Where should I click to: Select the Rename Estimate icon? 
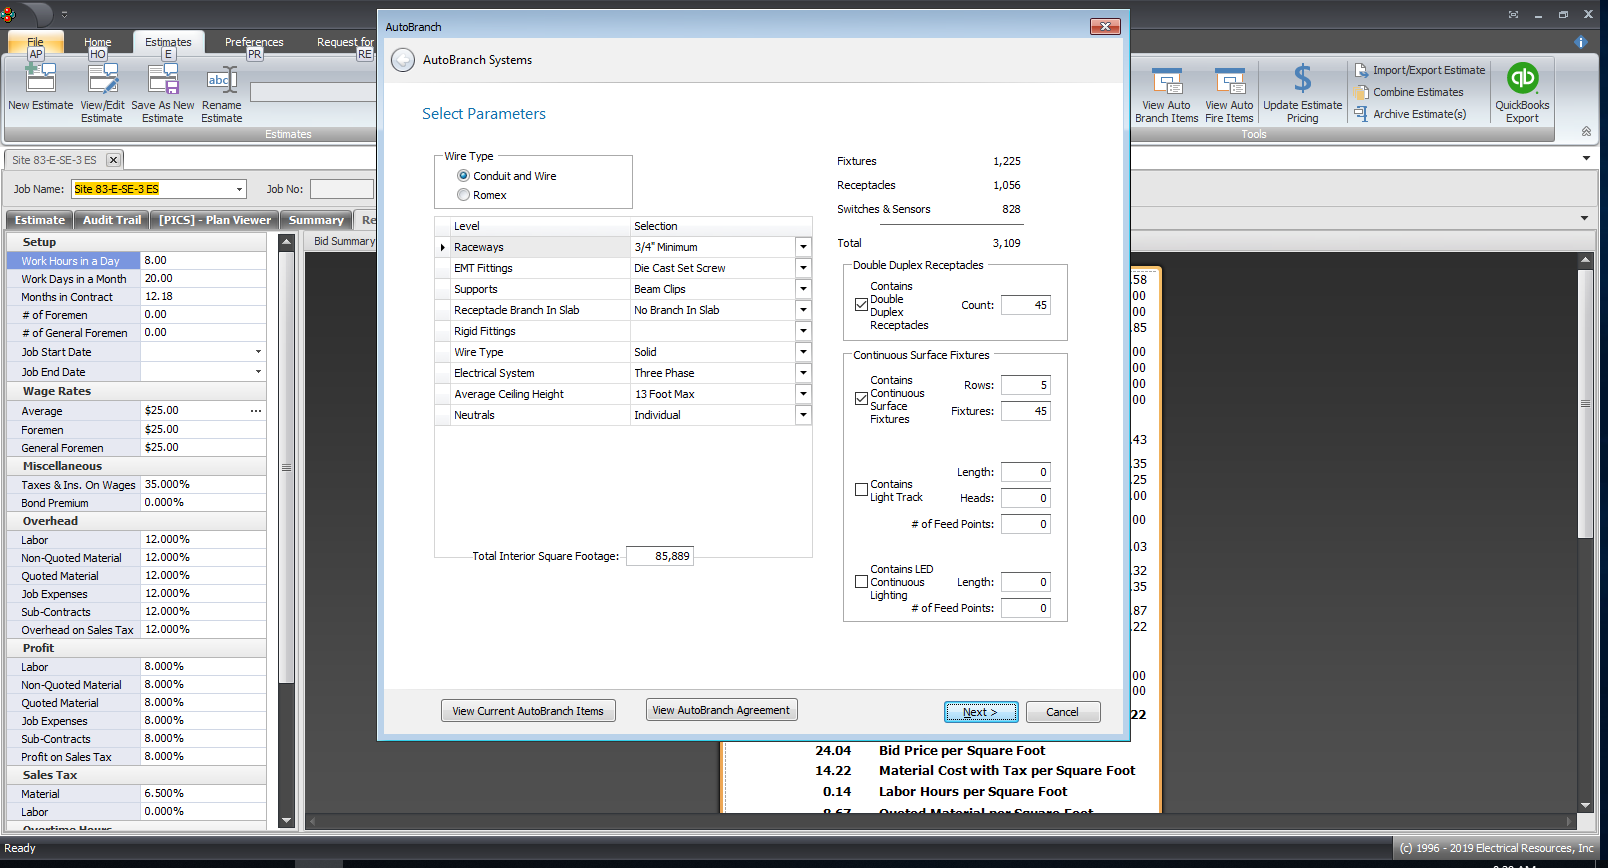click(x=221, y=79)
